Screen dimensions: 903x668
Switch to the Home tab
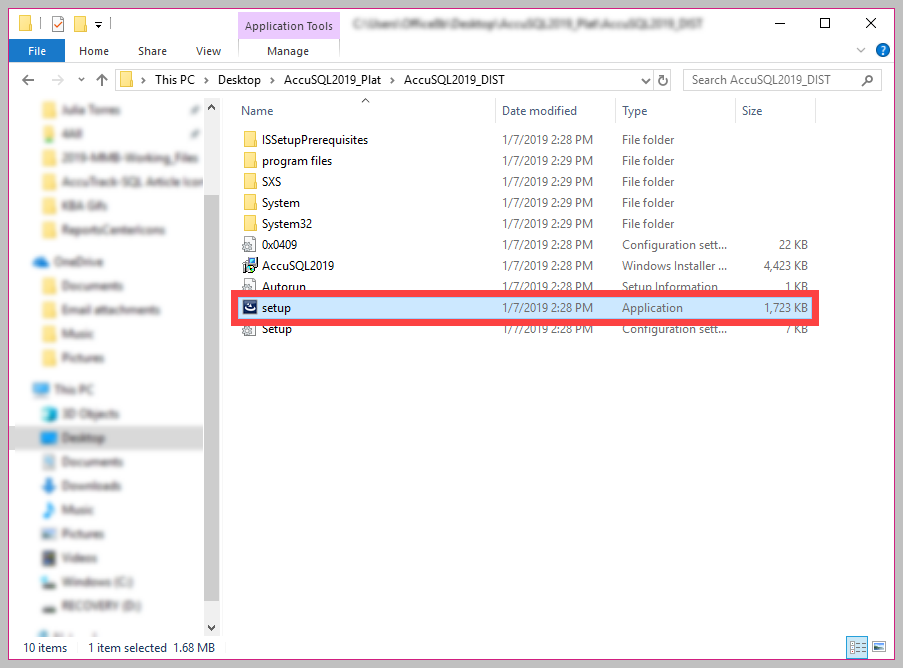[94, 51]
